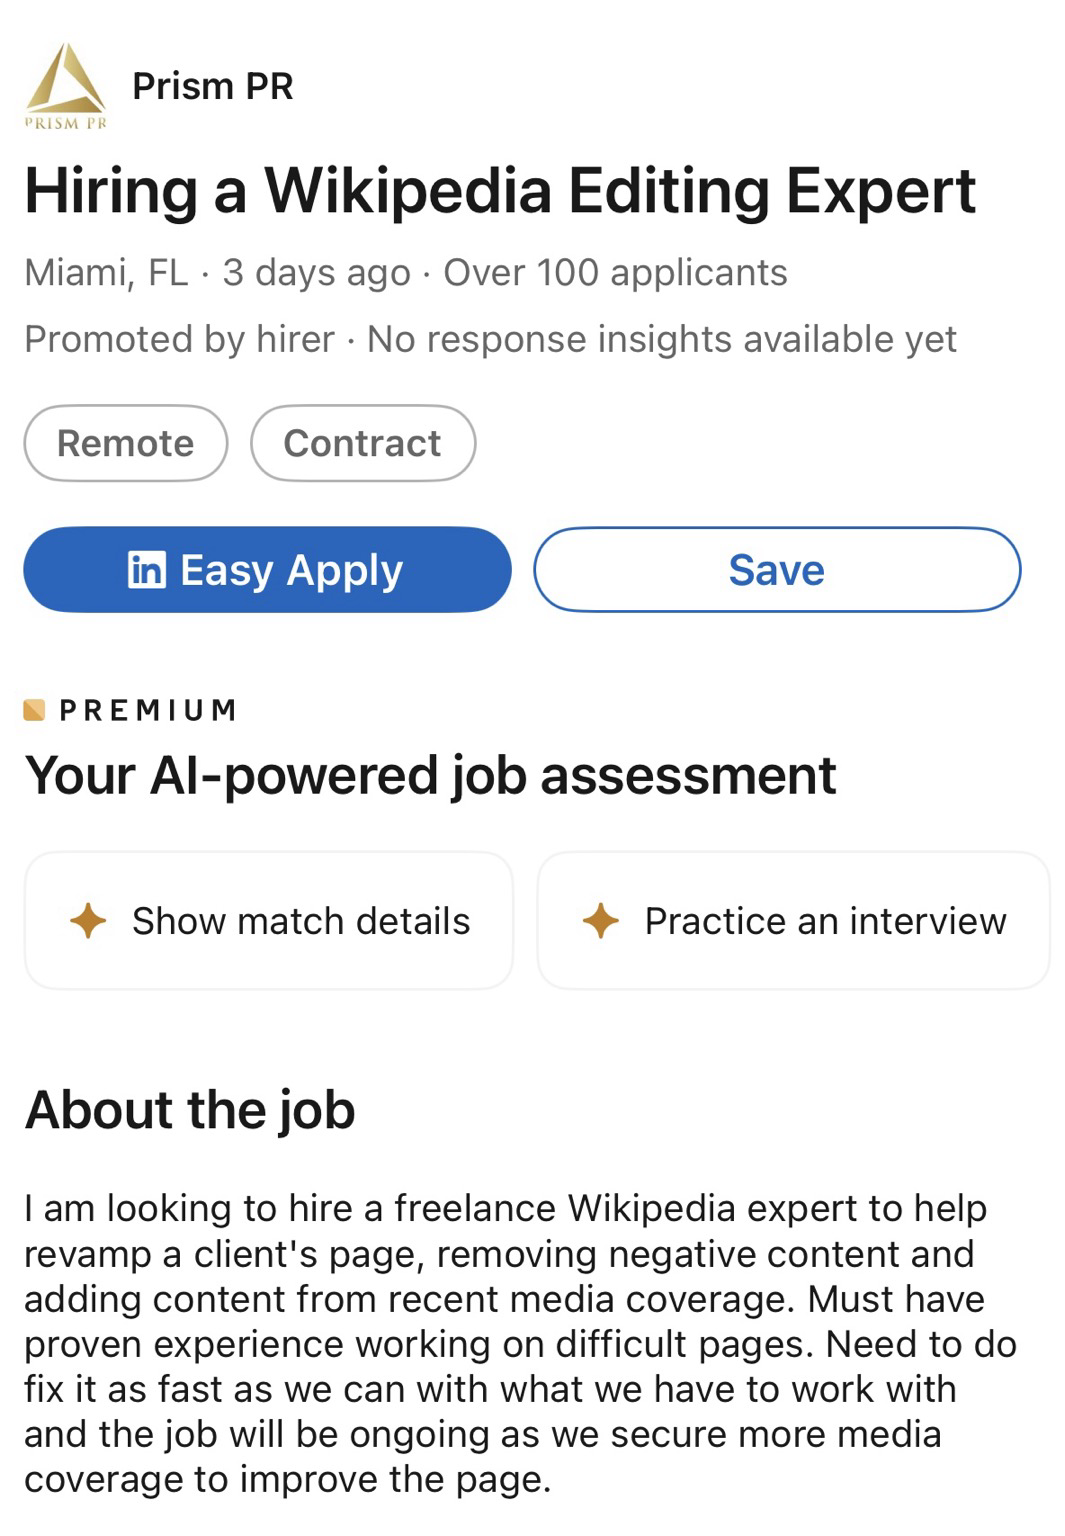Click the job title 'Hiring a Wikipedia Editing Expert'
Image resolution: width=1065 pixels, height=1536 pixels.
pos(499,190)
